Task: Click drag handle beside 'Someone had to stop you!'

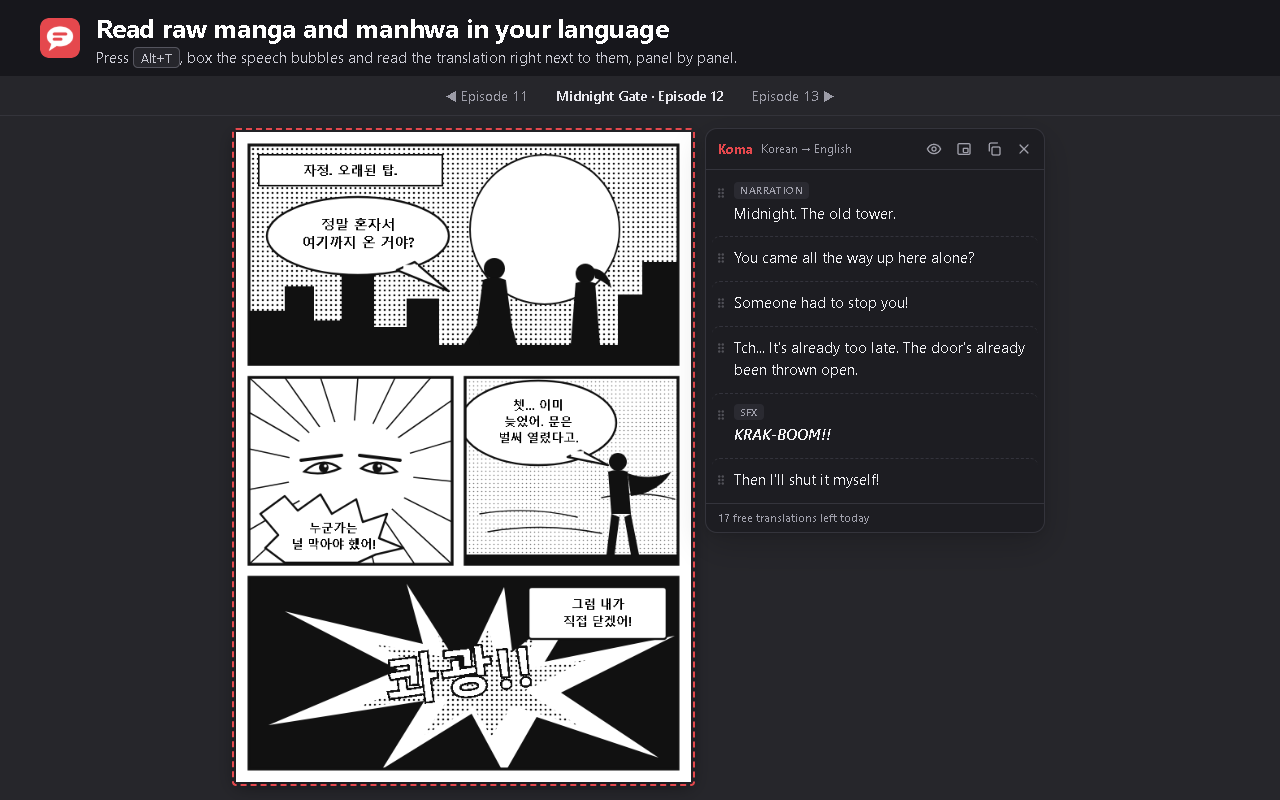Action: (x=721, y=303)
